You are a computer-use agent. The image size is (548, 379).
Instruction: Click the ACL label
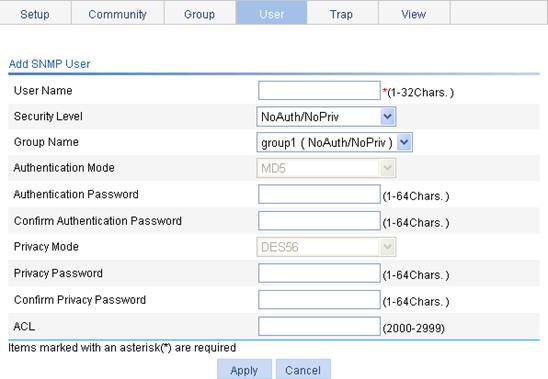point(24,326)
